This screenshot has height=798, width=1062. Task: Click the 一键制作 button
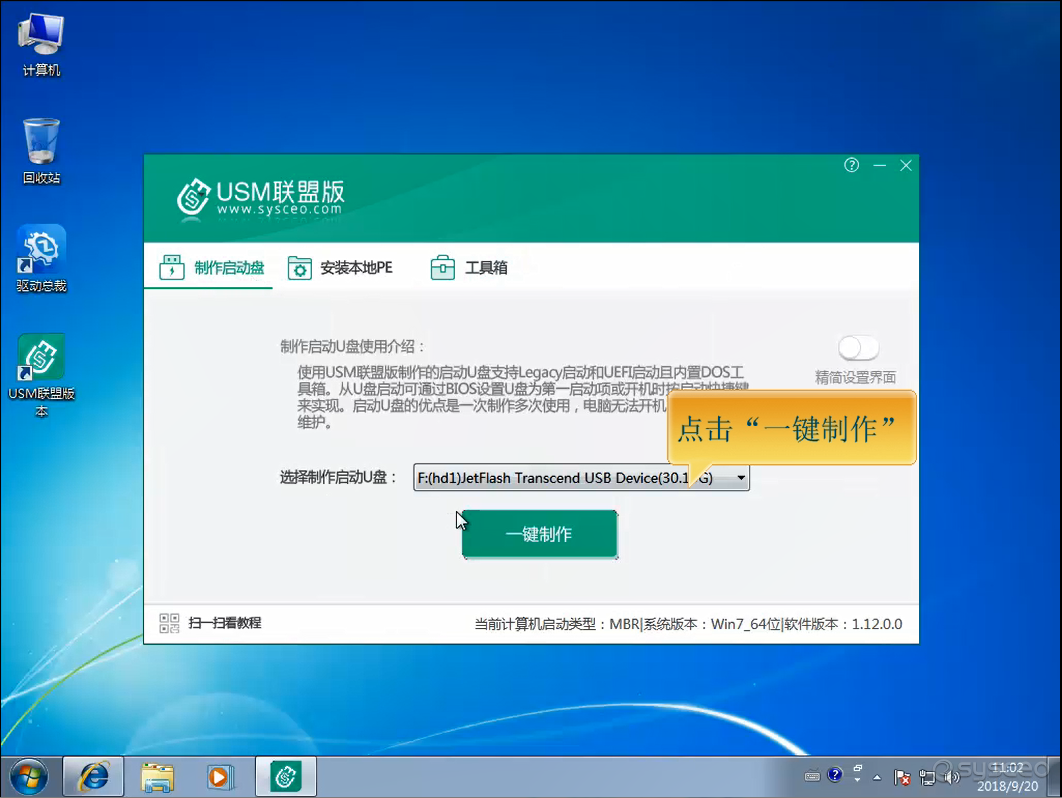tap(539, 535)
